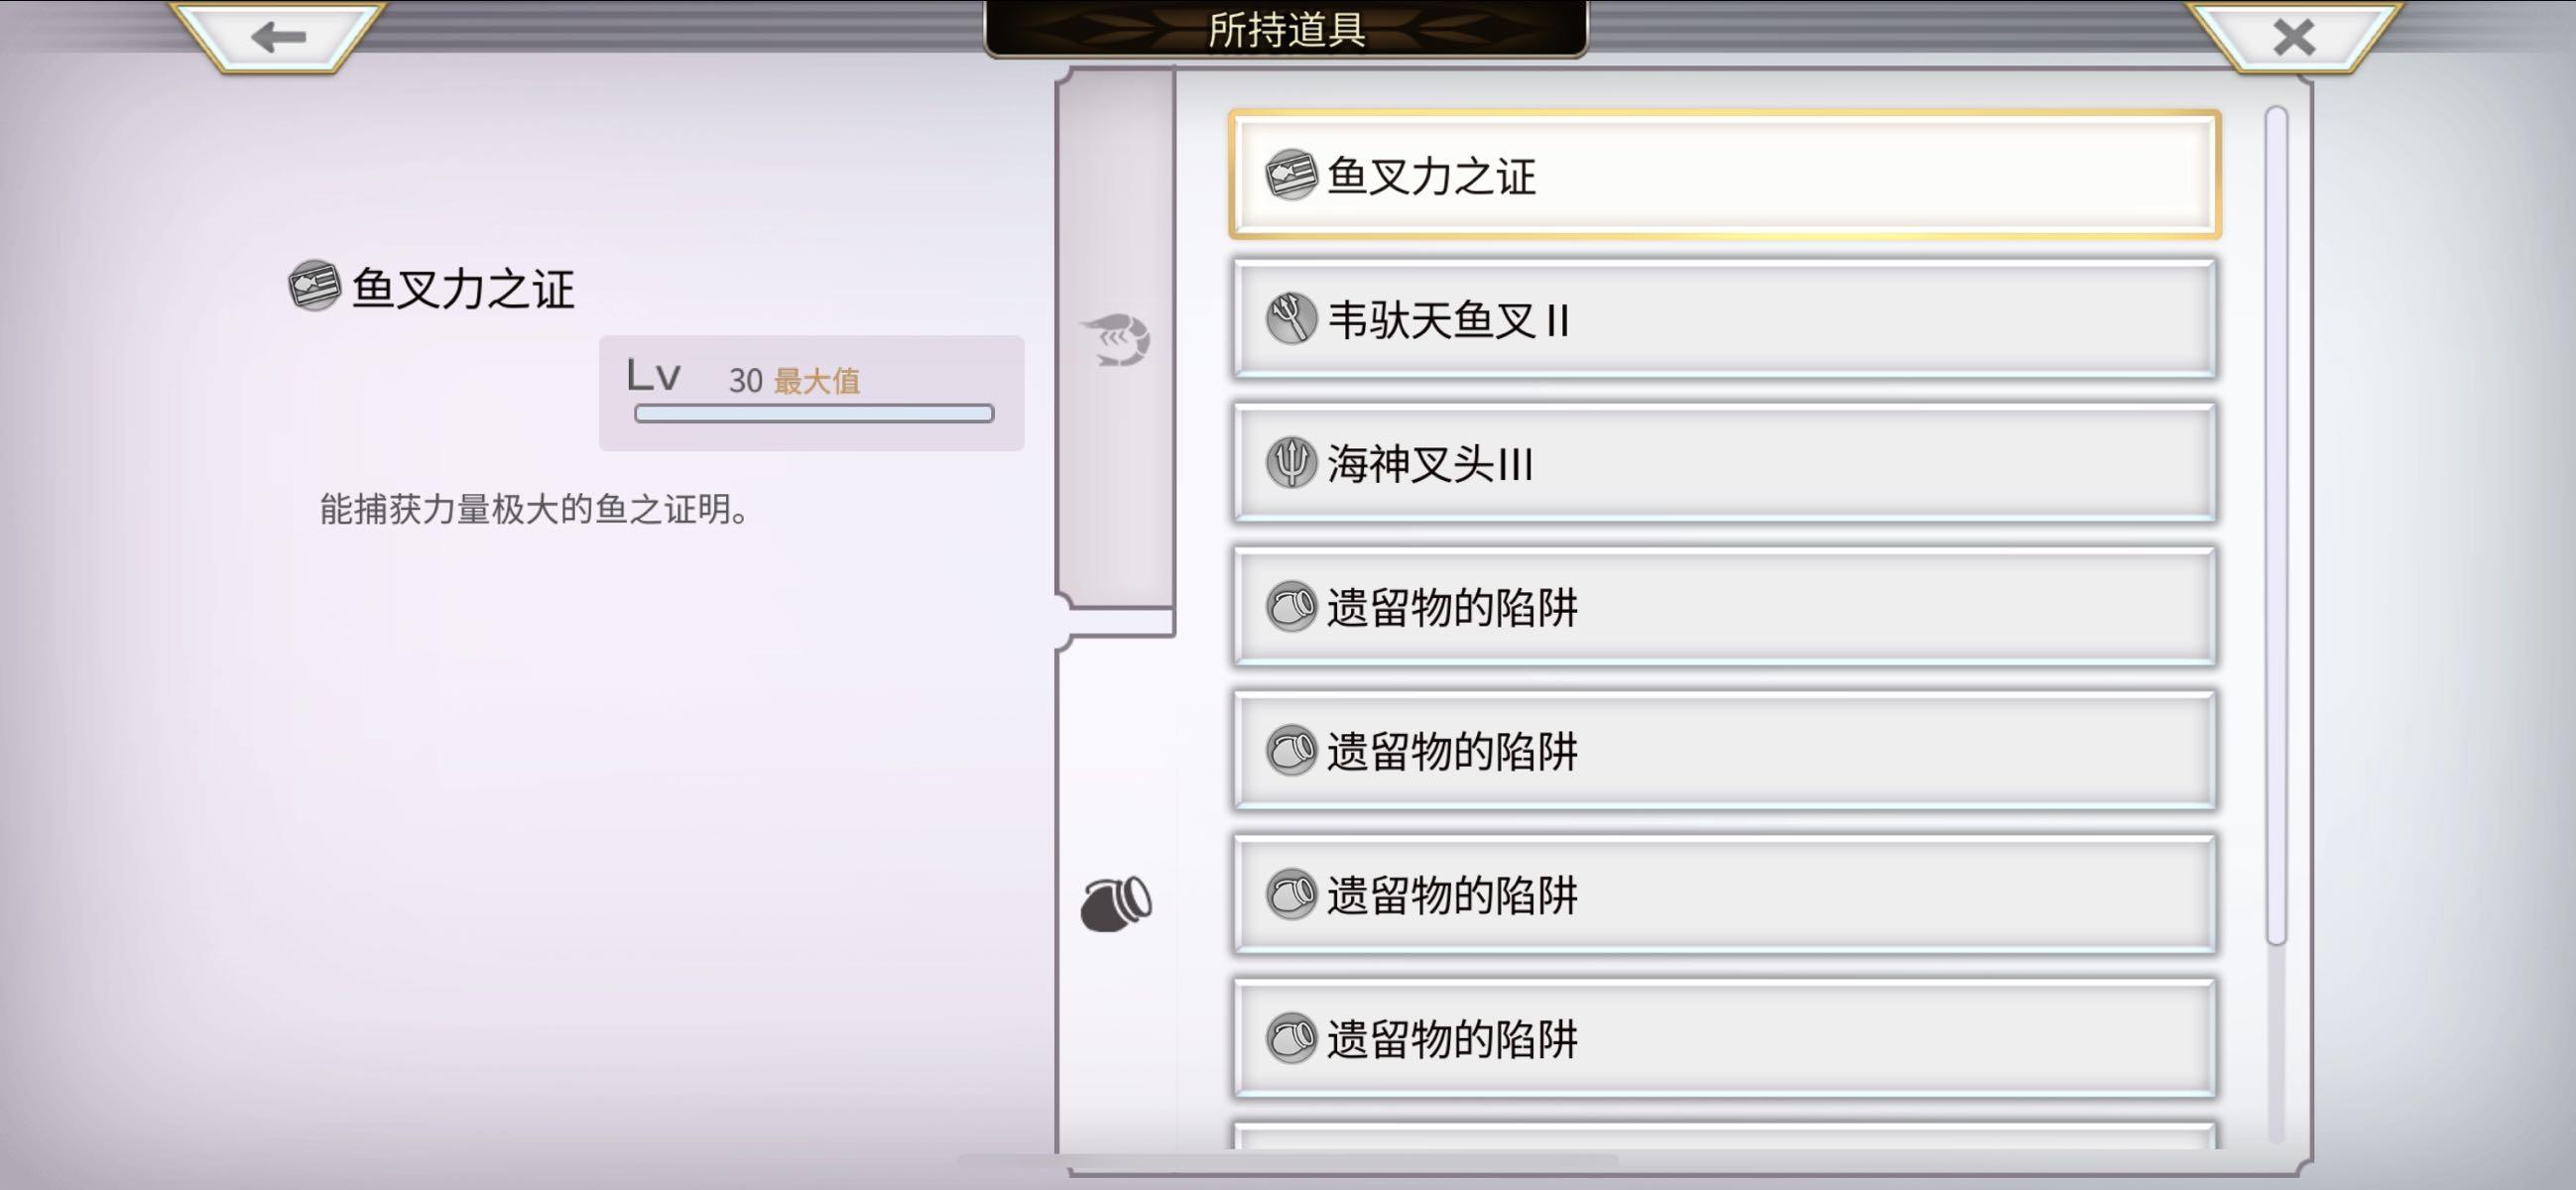Click the 所持道具 title banner
This screenshot has width=2576, height=1190.
pos(1286,28)
